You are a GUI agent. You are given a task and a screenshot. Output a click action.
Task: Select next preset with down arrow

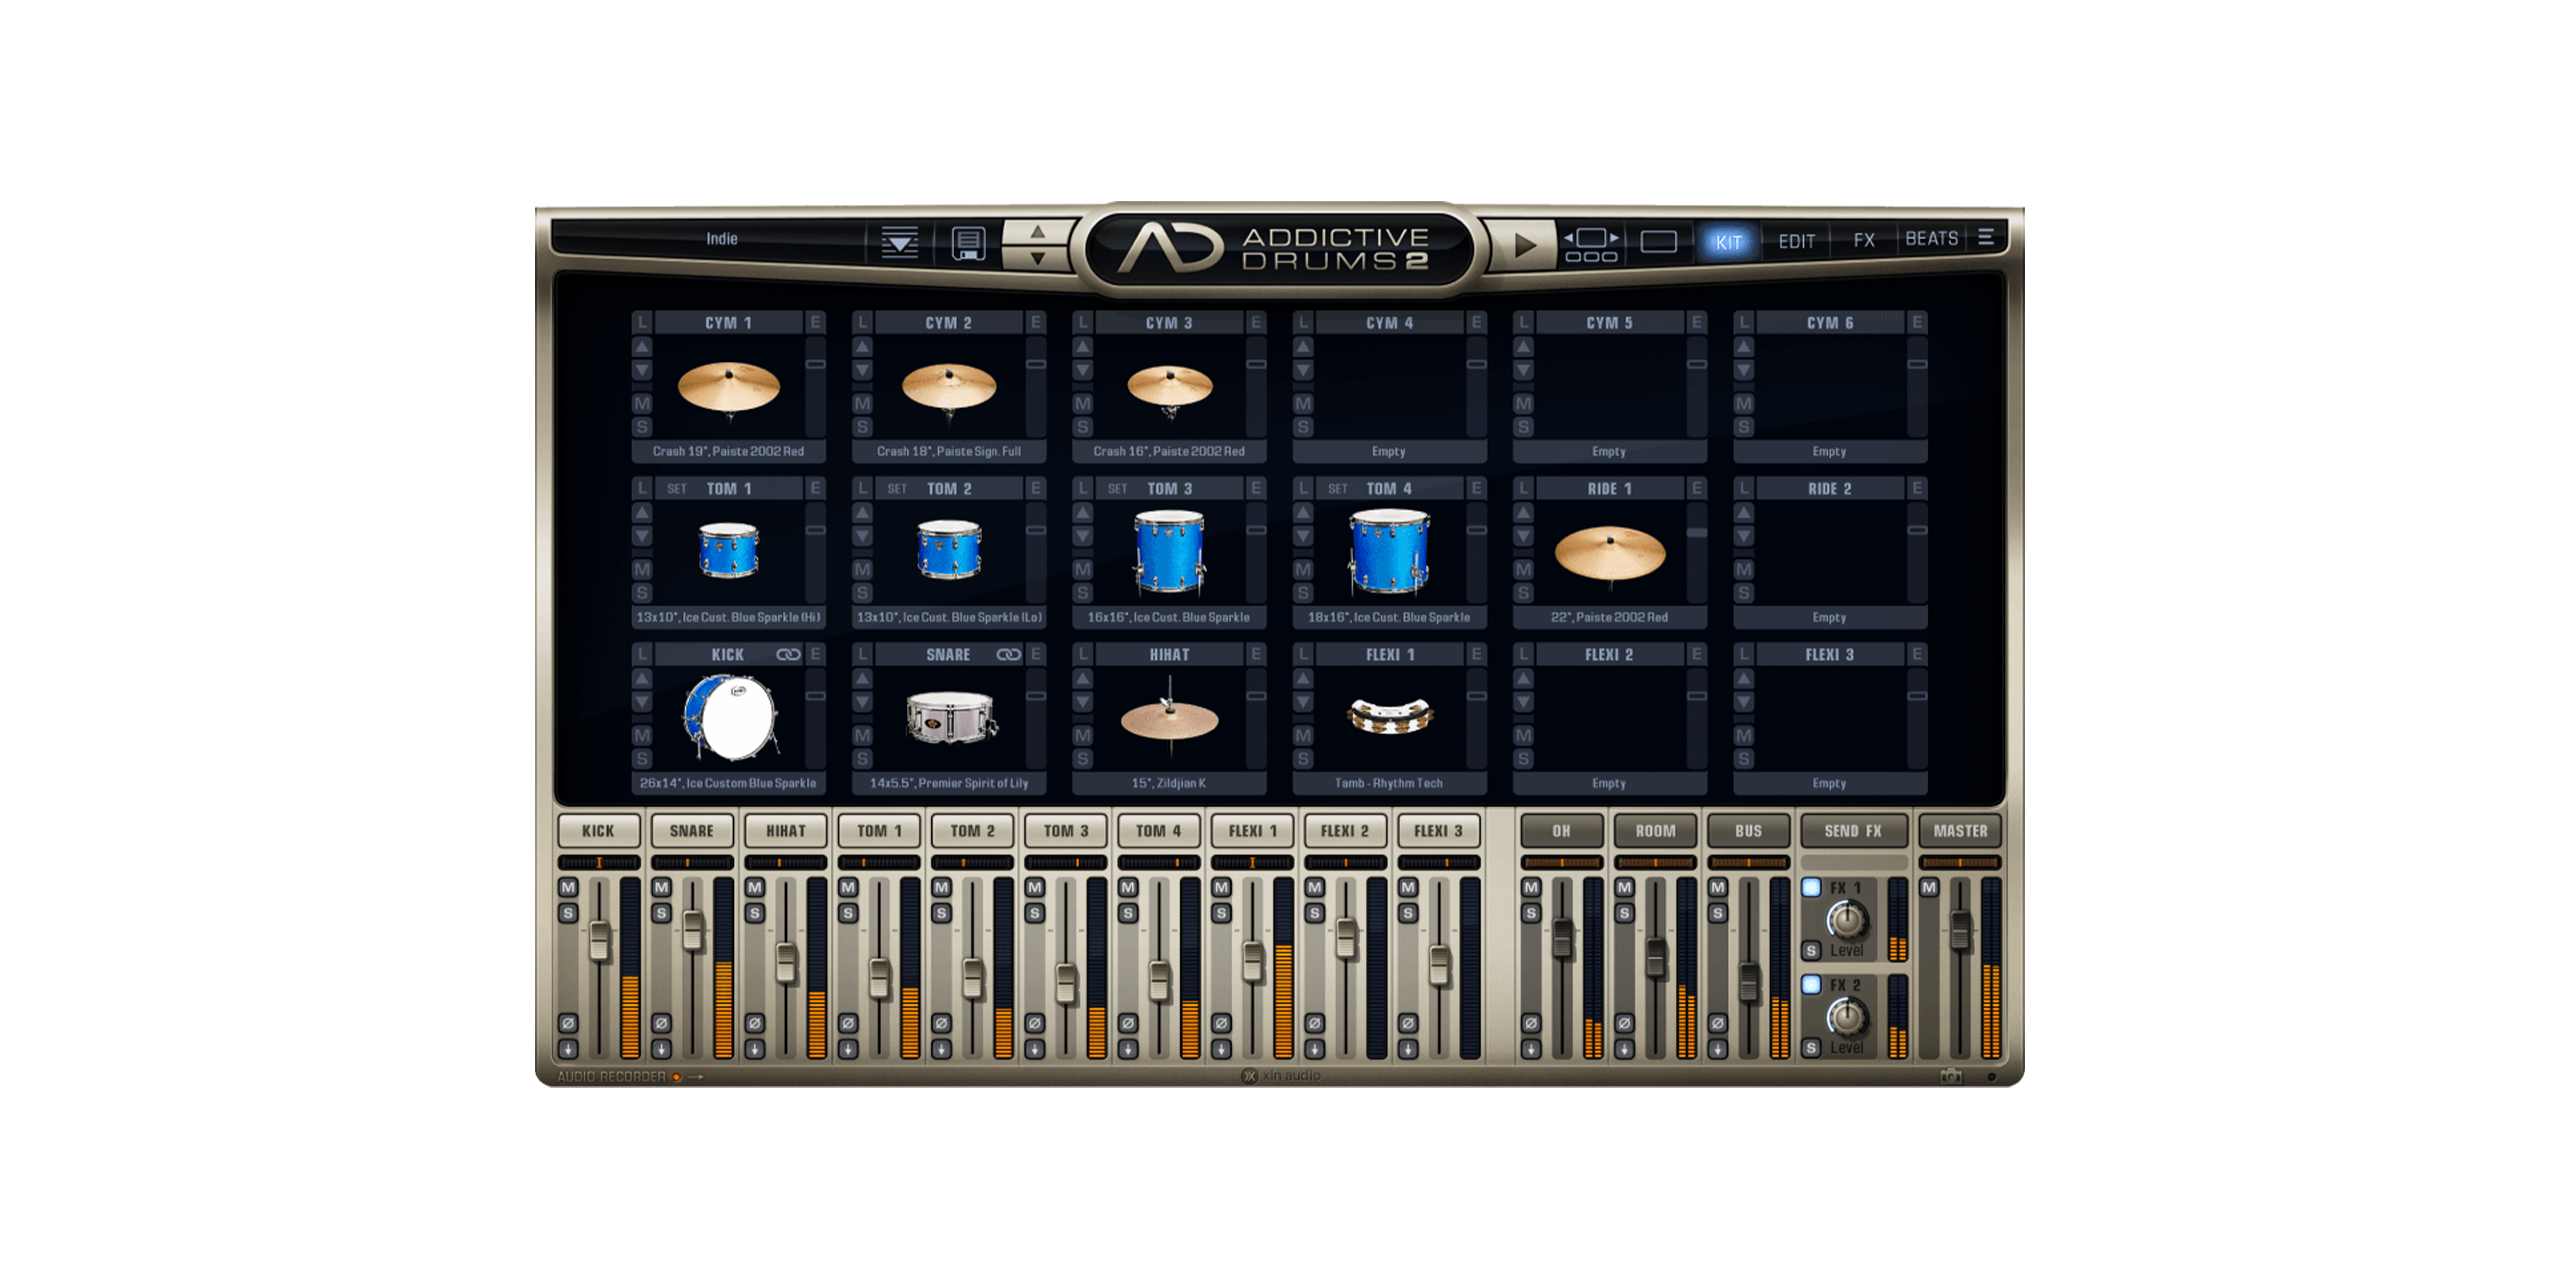[x=1037, y=258]
